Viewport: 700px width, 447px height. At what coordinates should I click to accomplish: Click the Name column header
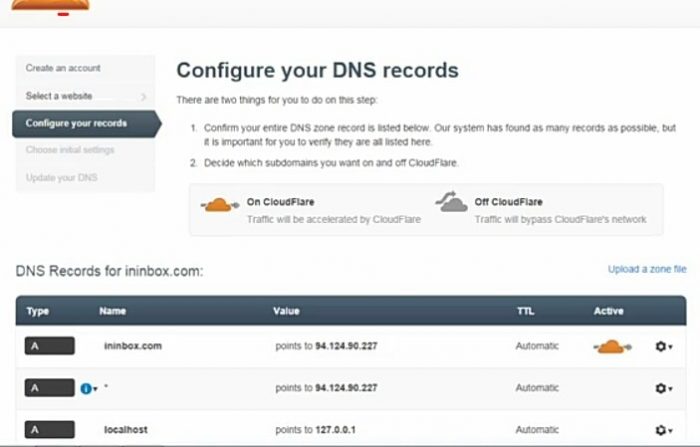[x=112, y=311]
